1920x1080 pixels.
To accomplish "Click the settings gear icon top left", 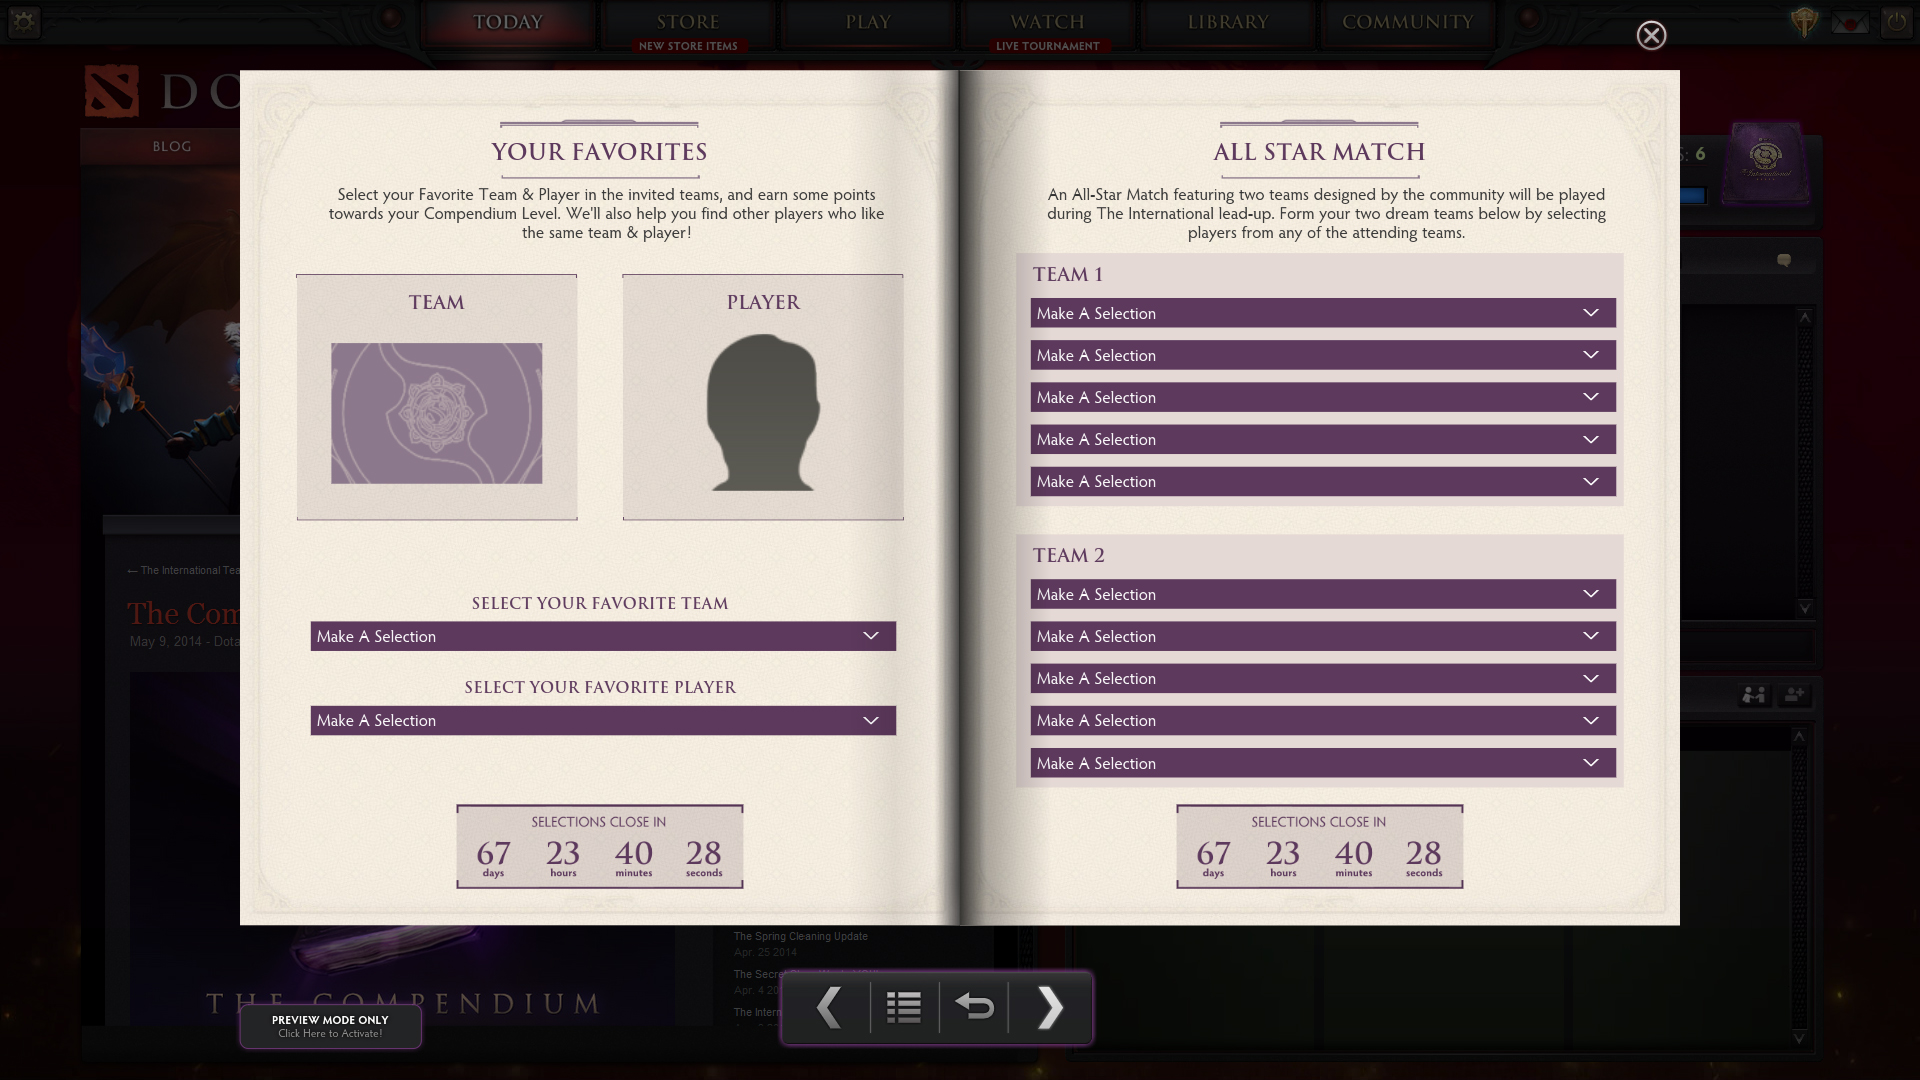I will (24, 22).
